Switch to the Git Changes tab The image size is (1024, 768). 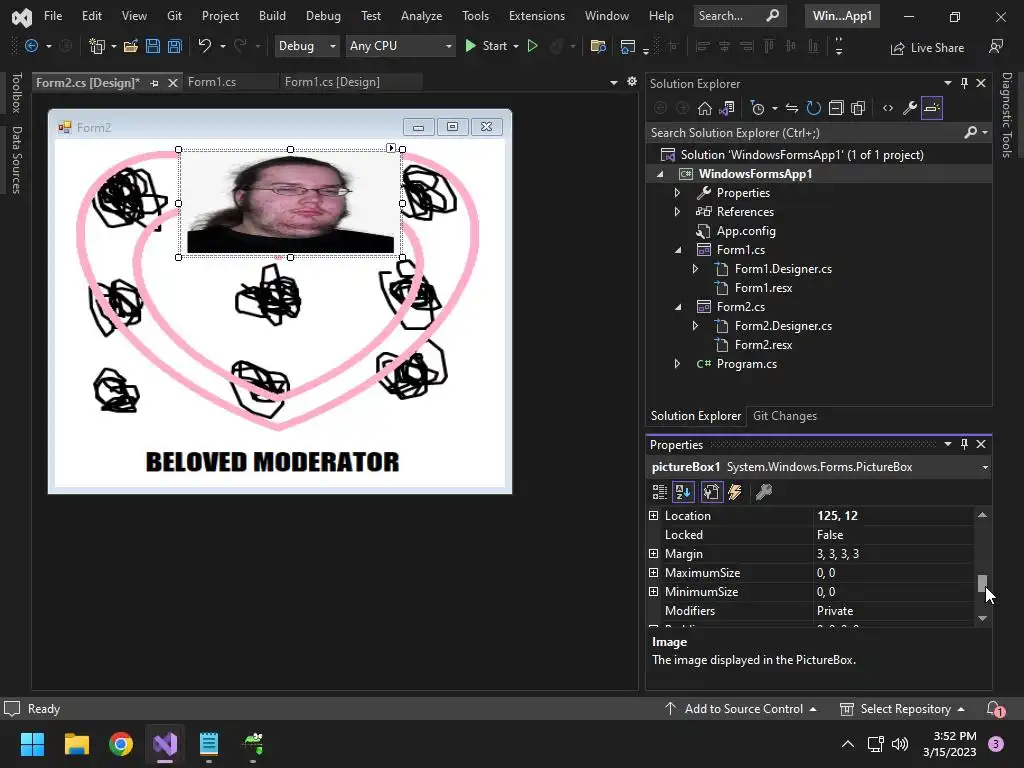point(785,416)
